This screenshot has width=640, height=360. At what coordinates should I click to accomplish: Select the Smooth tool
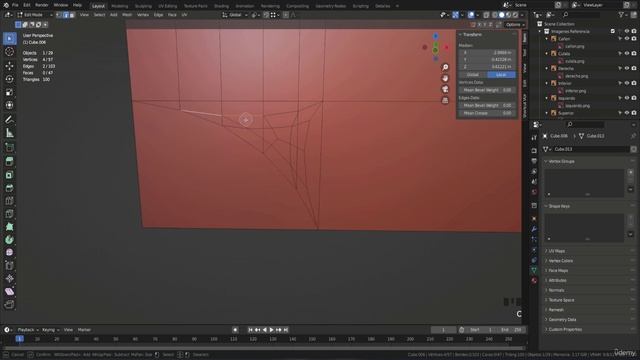[x=9, y=253]
